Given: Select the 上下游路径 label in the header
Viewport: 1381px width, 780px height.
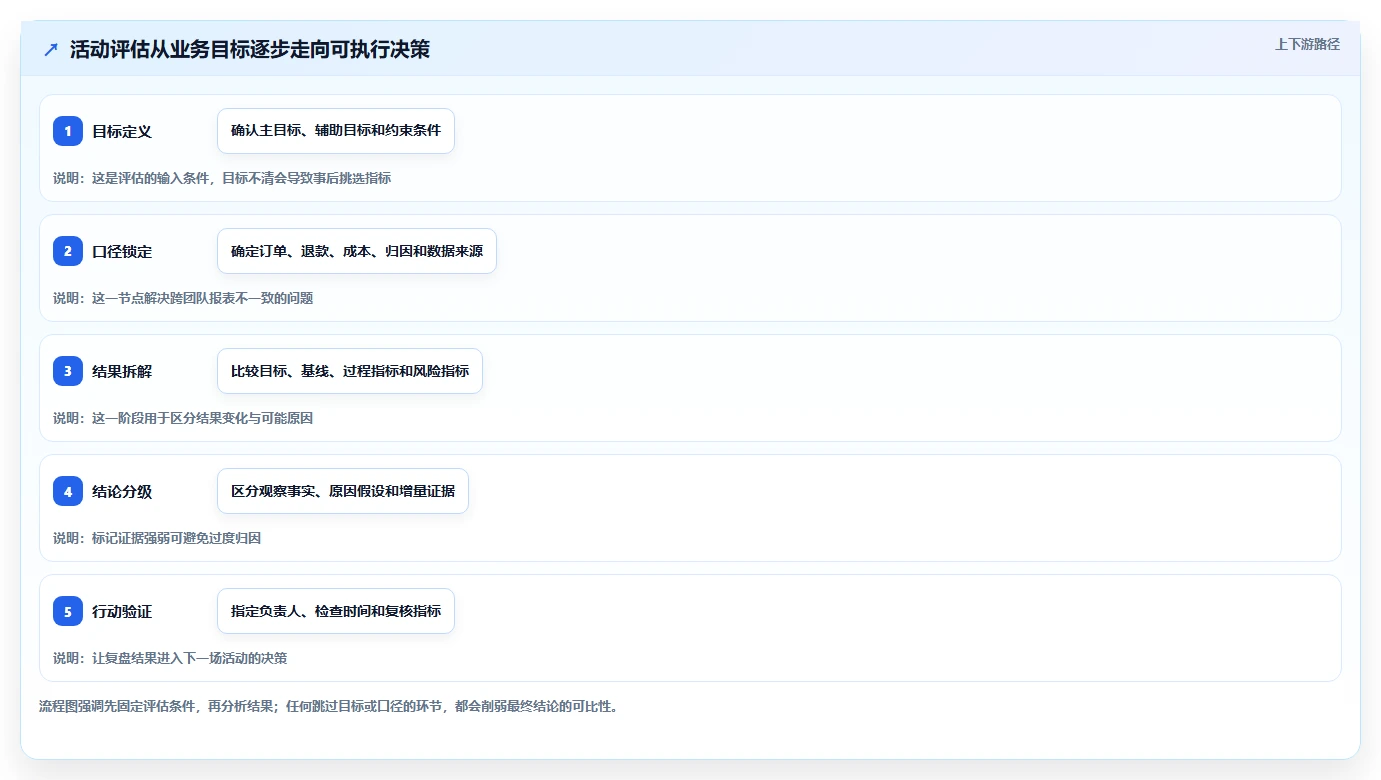Looking at the screenshot, I should pyautogui.click(x=1307, y=44).
